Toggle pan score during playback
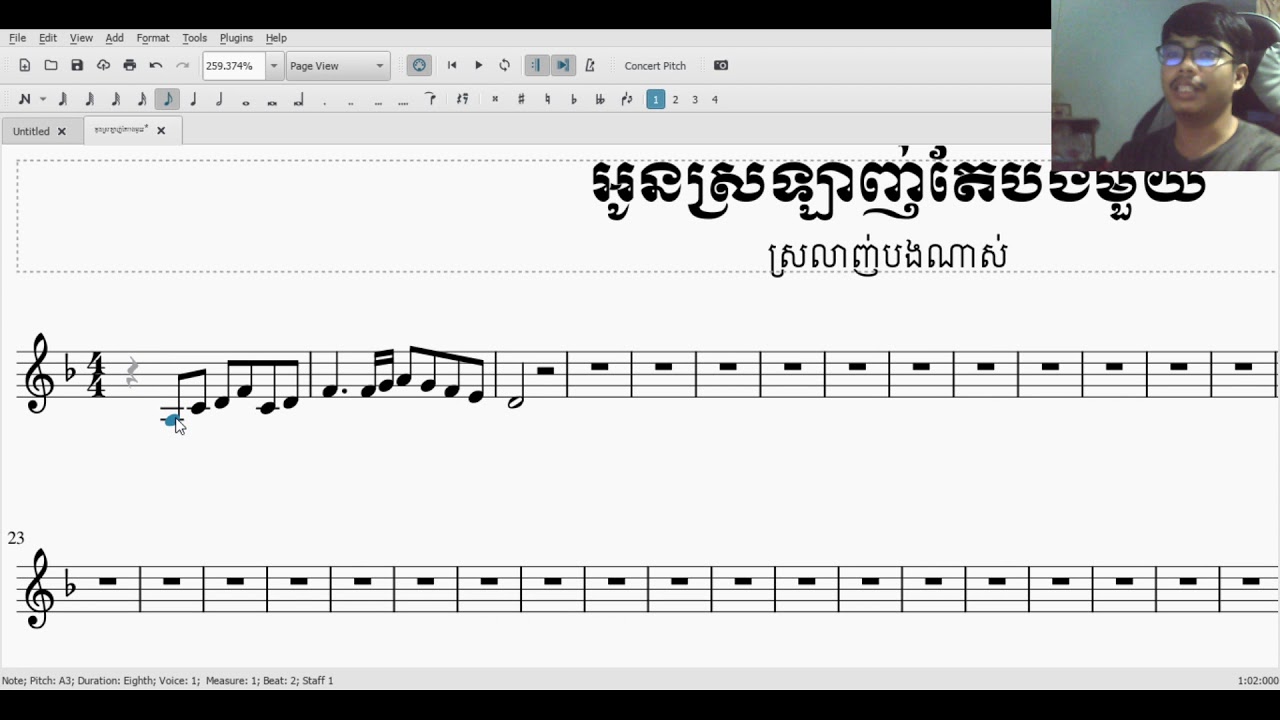 pos(563,66)
